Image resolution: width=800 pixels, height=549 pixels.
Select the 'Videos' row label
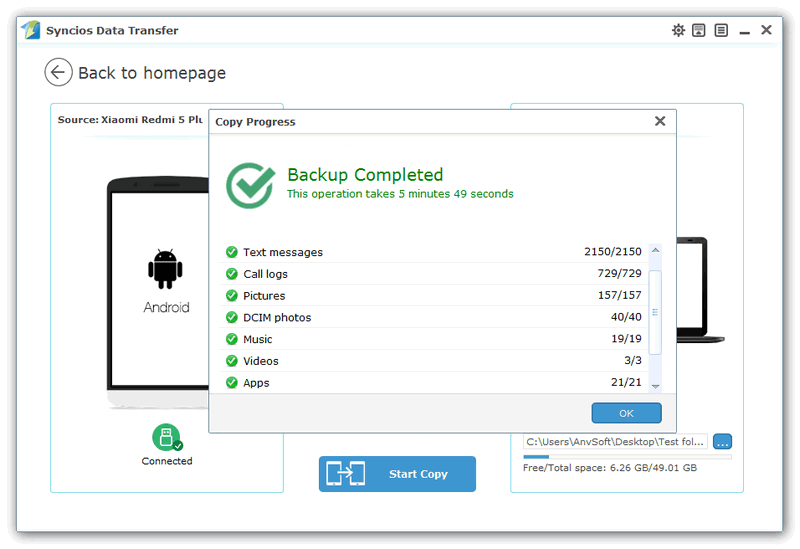click(261, 361)
